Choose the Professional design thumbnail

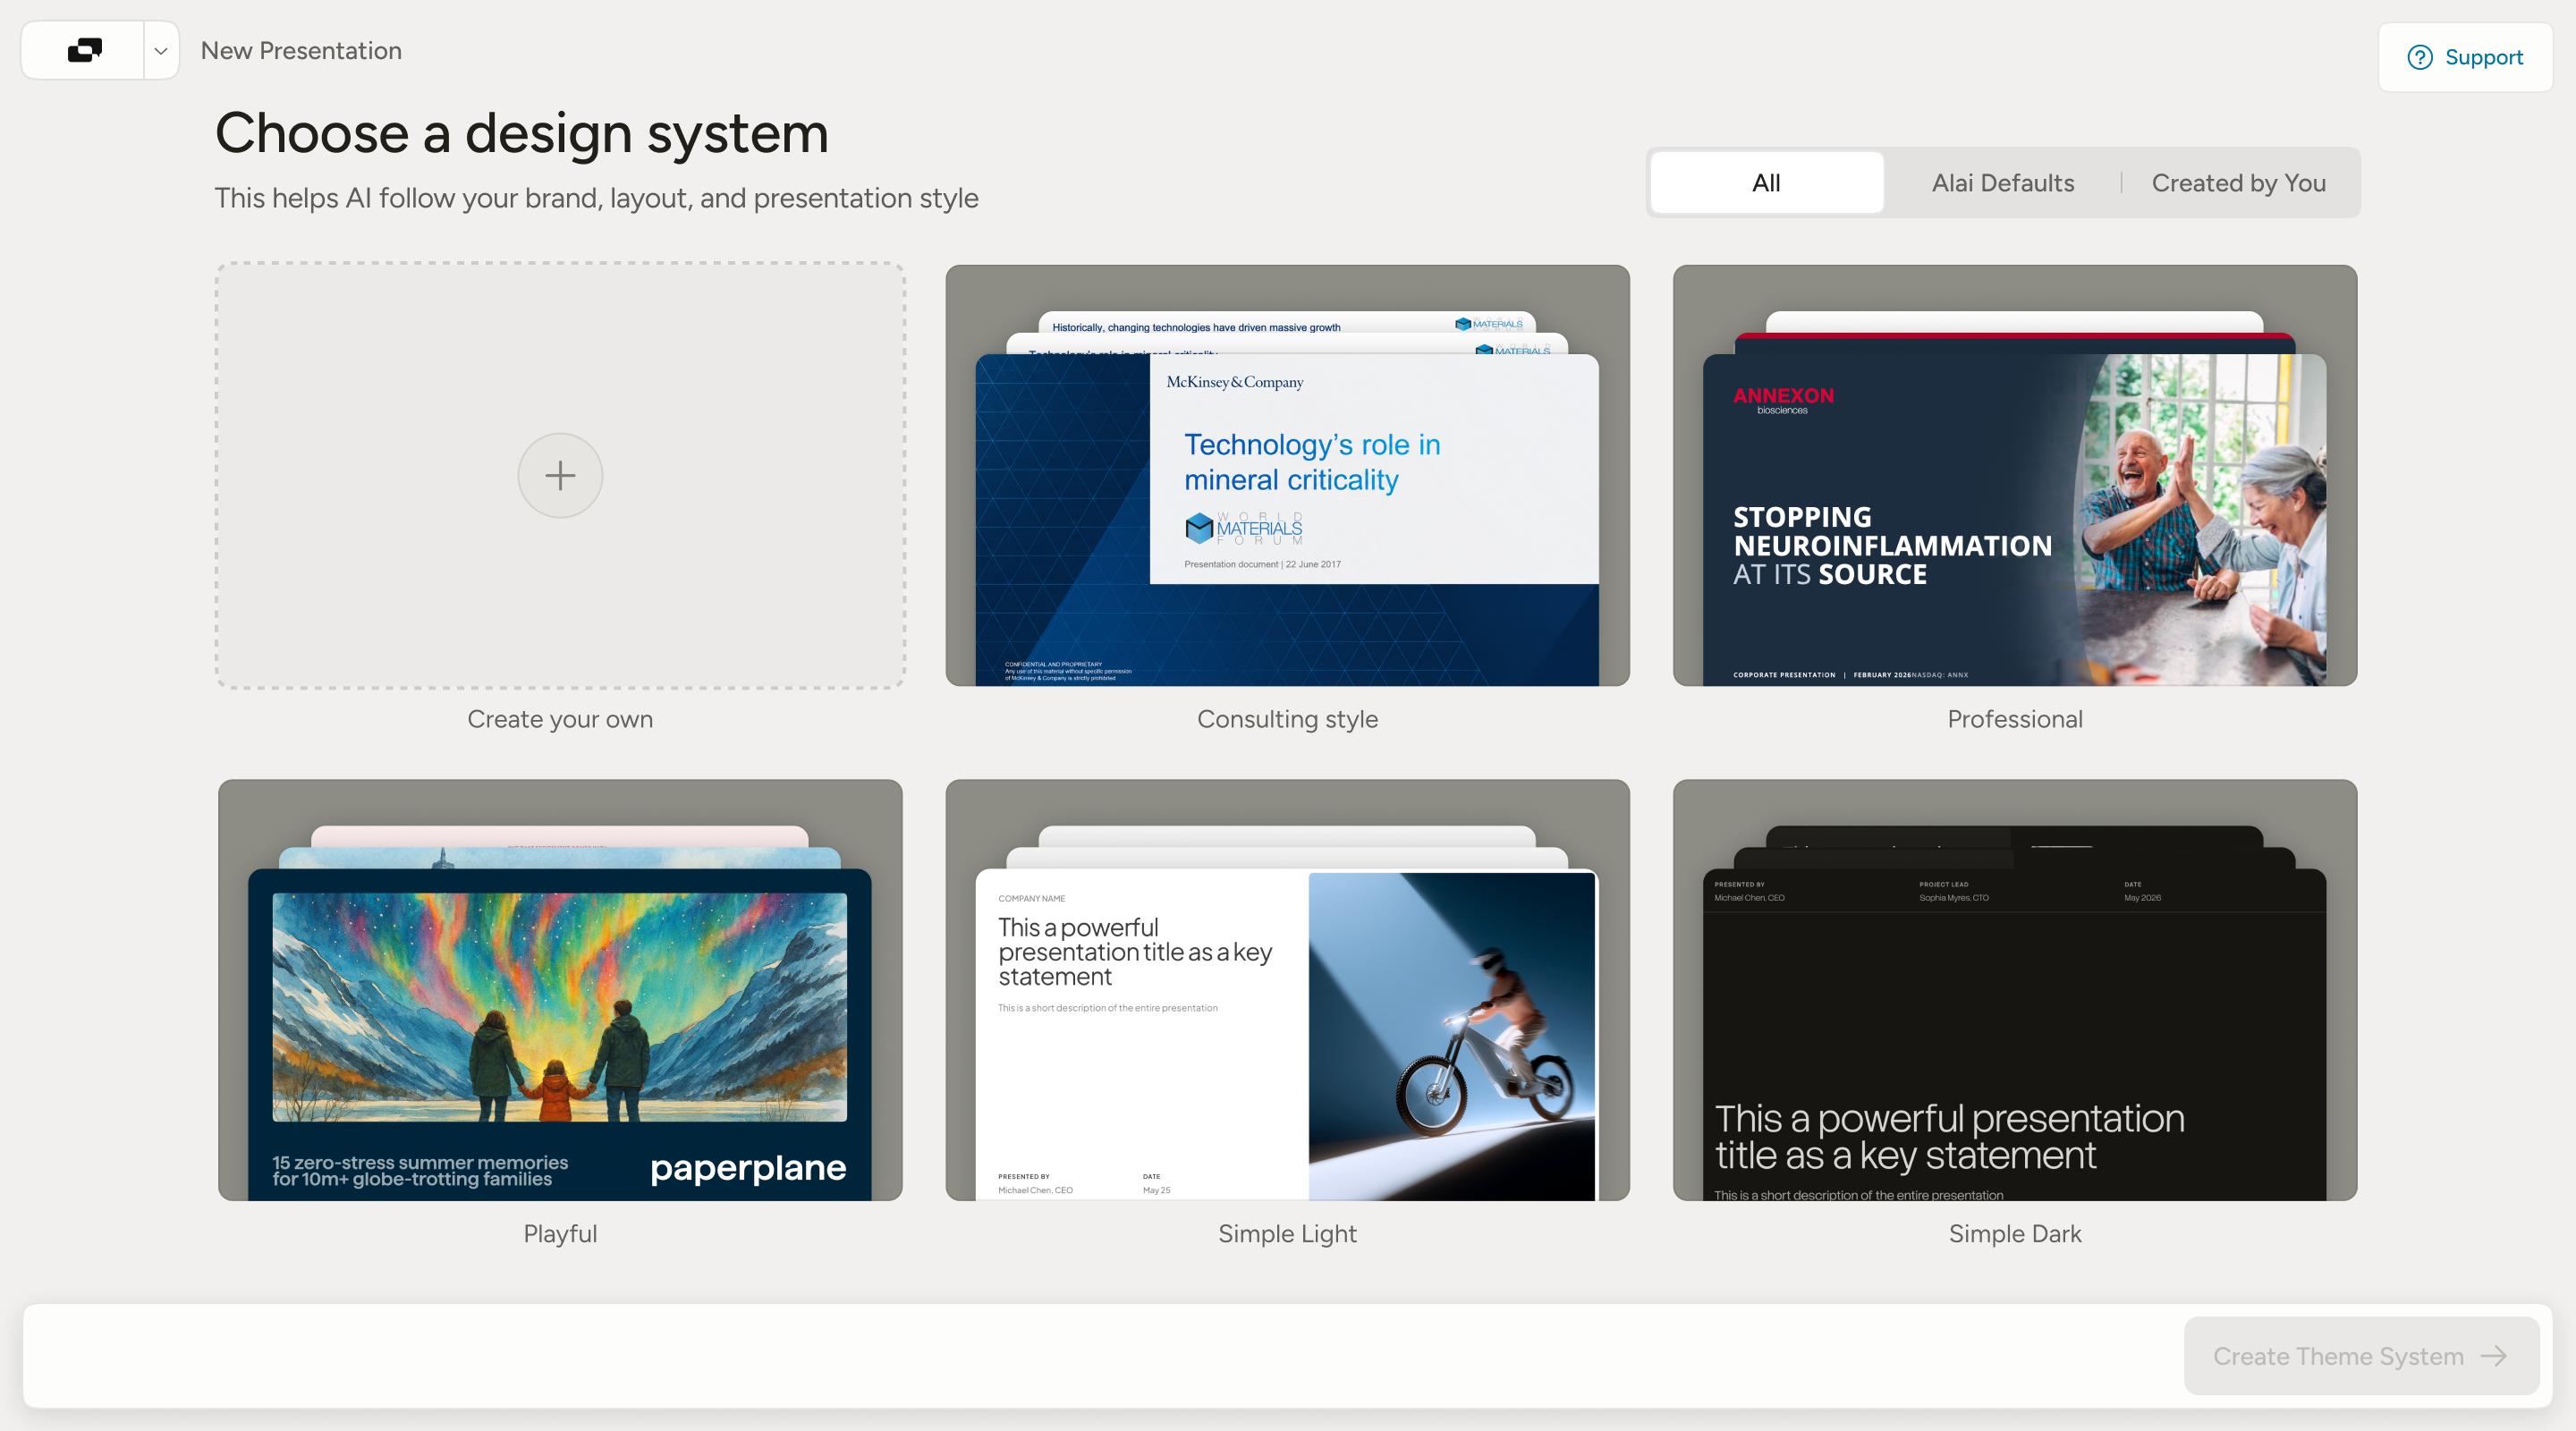[x=2015, y=475]
